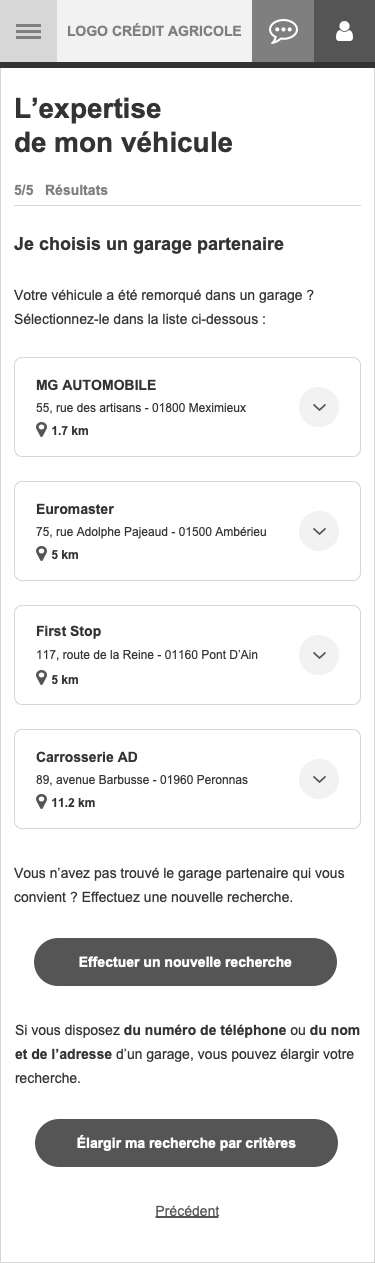Click the location pin next to 1.7 km
This screenshot has width=375, height=1263.
point(41,430)
